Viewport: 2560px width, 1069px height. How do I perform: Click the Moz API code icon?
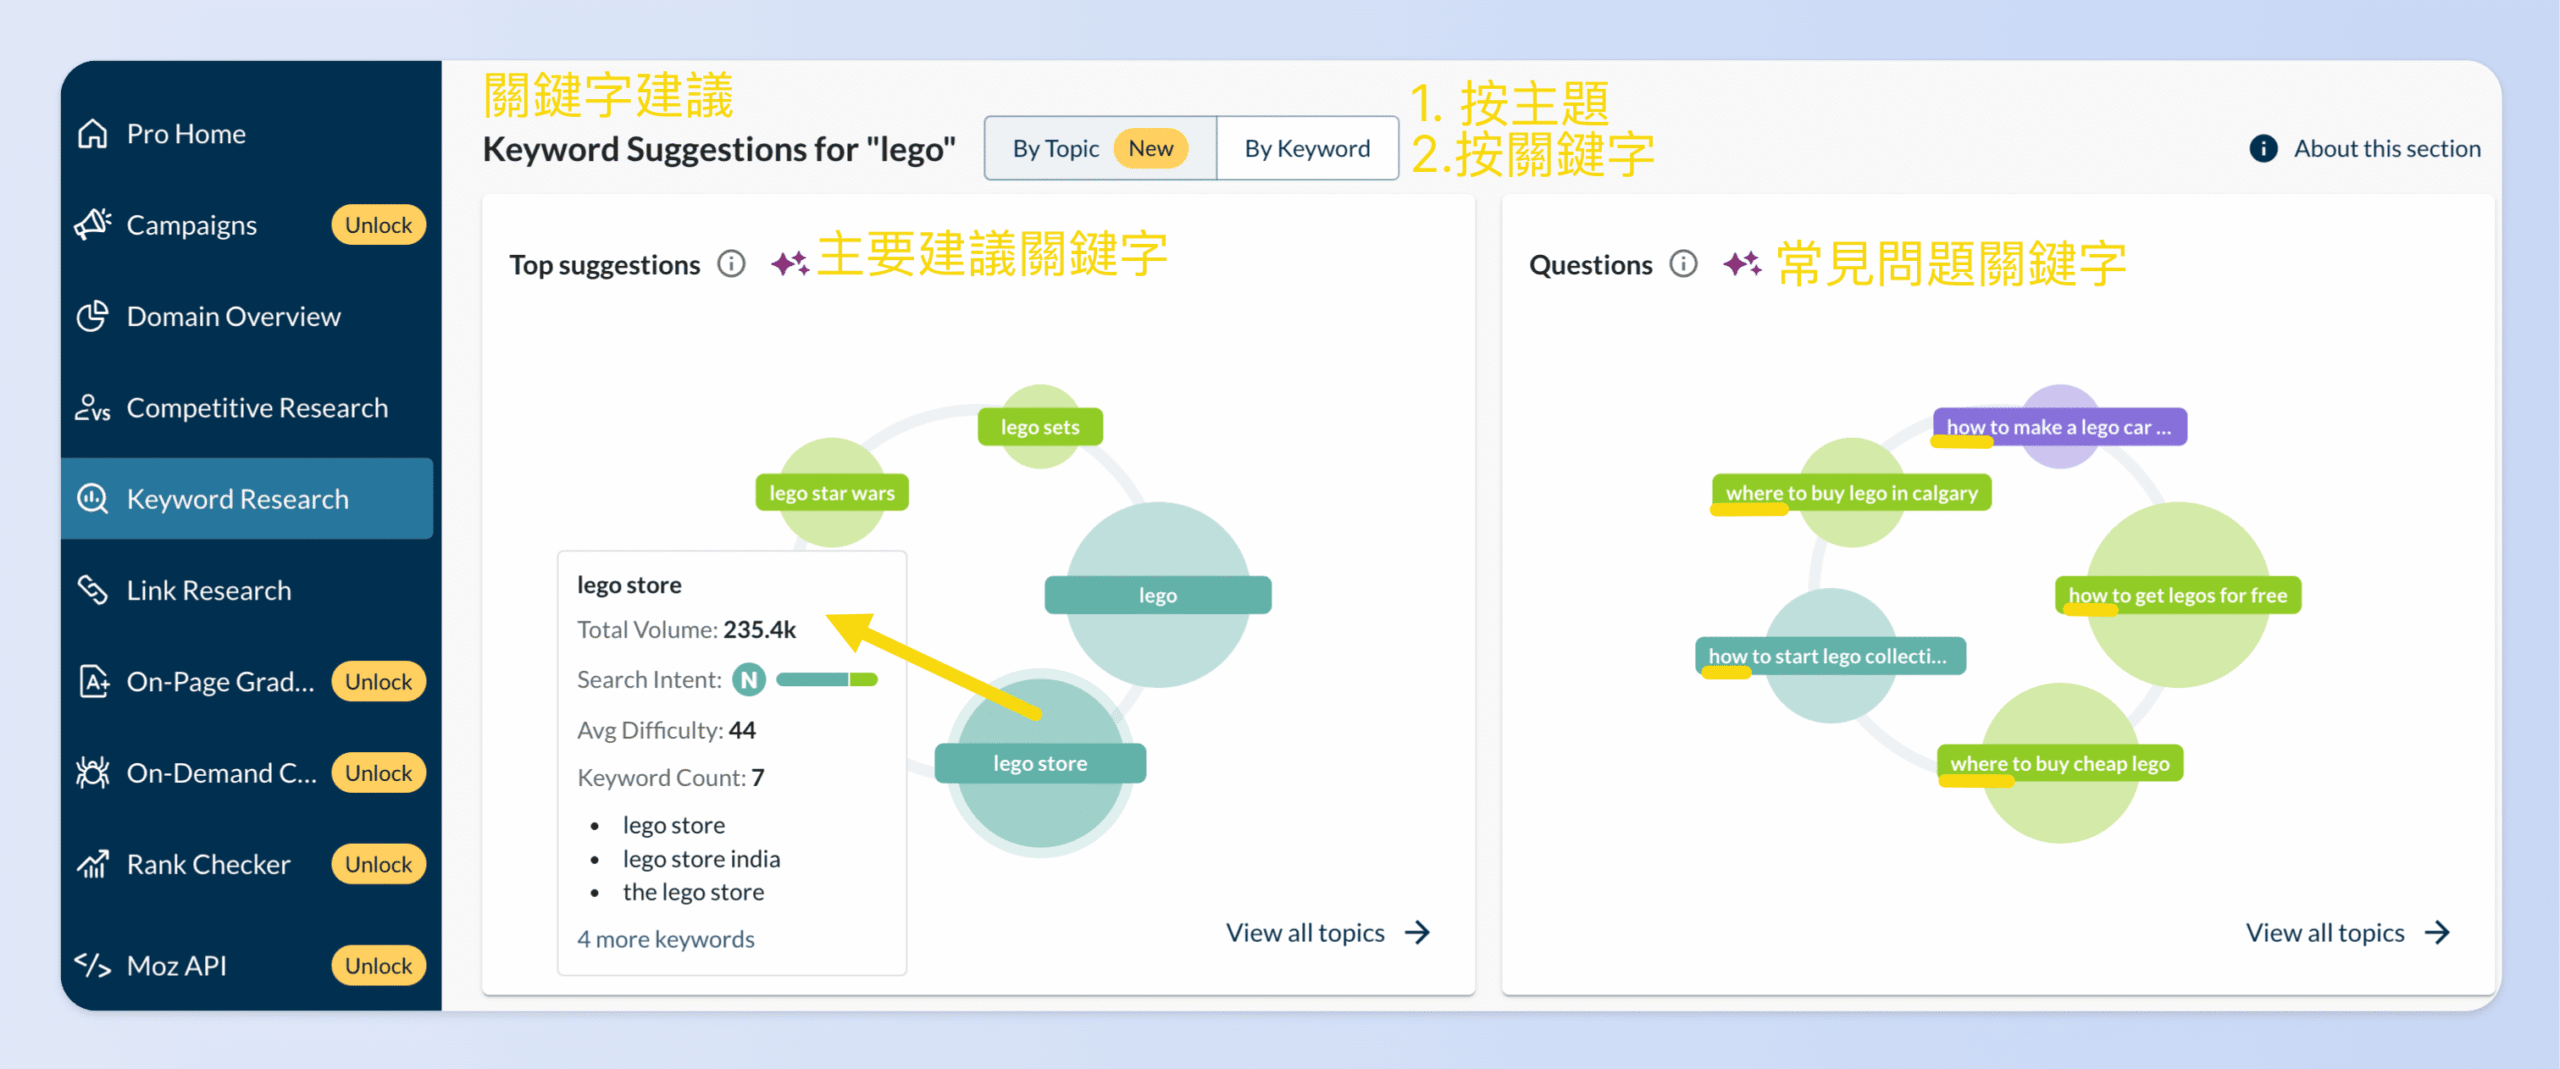coord(93,964)
